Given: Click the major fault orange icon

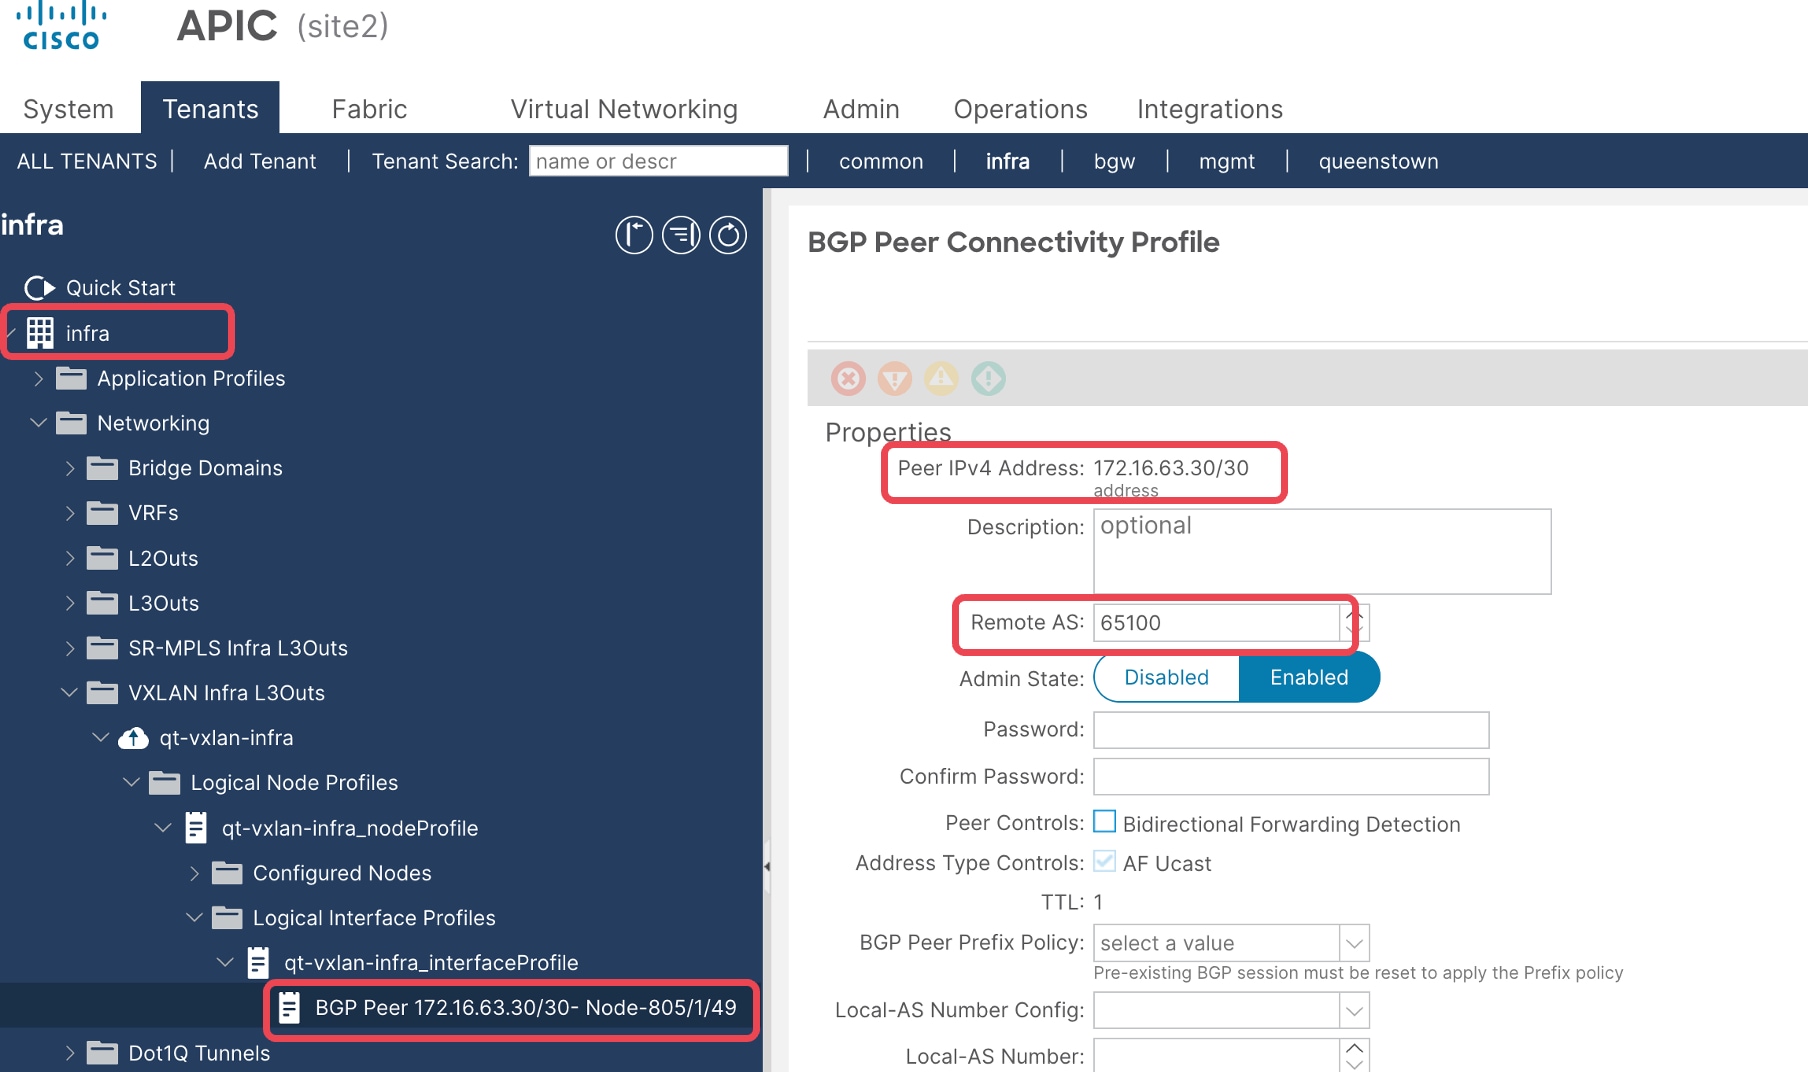Looking at the screenshot, I should pyautogui.click(x=895, y=378).
